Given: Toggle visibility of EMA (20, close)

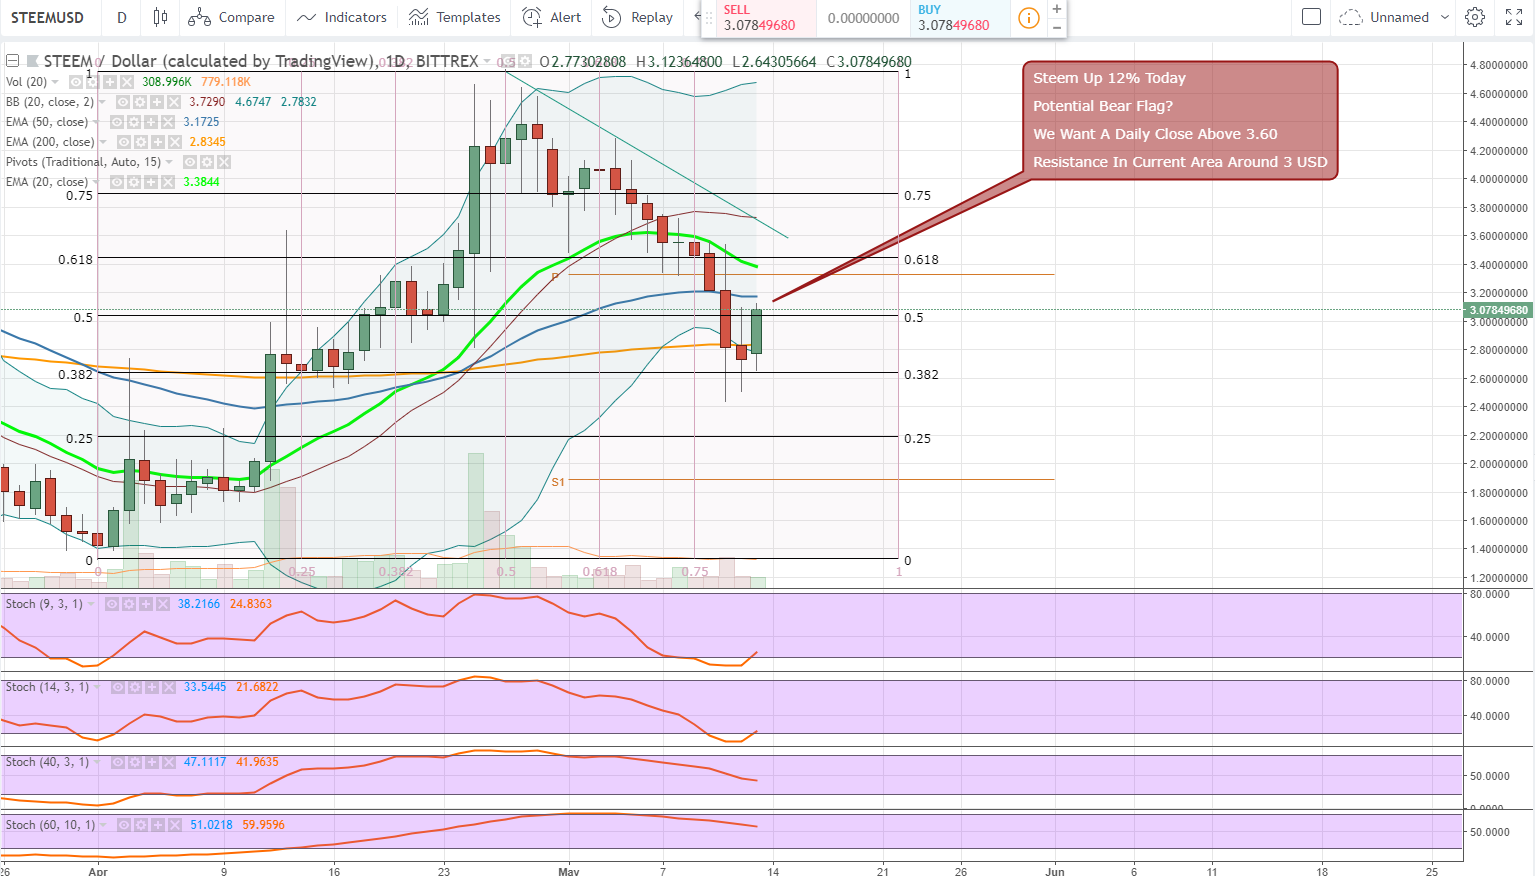Looking at the screenshot, I should (117, 182).
